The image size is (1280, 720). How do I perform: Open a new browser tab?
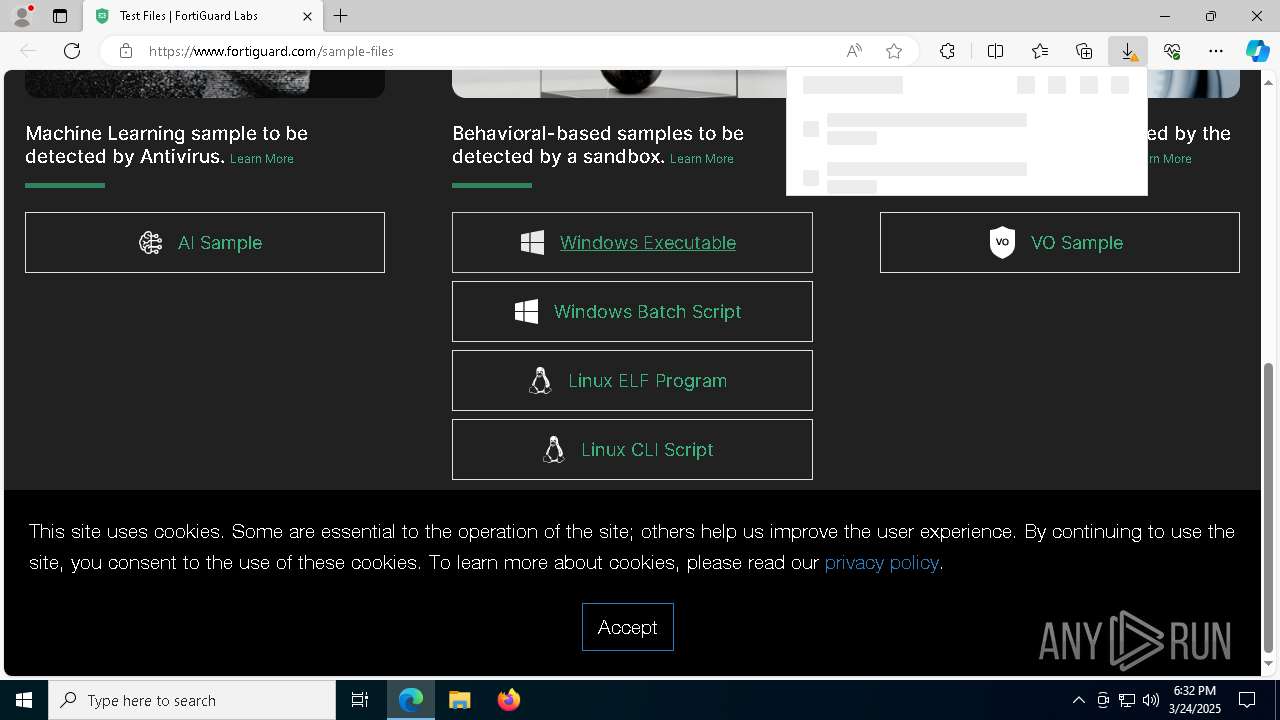click(x=341, y=16)
